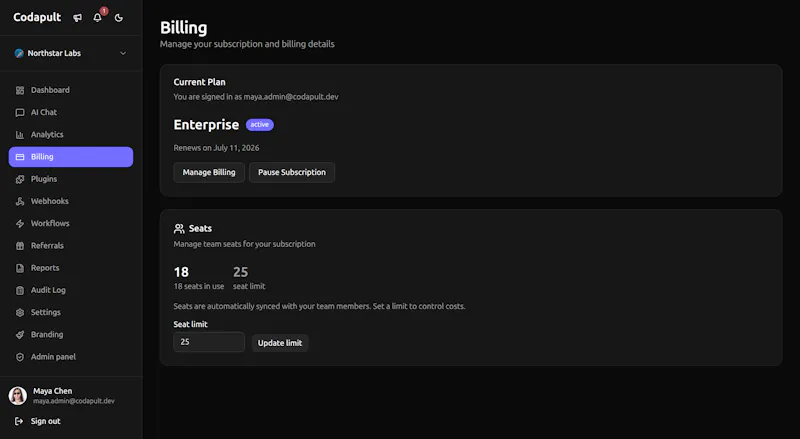This screenshot has height=439, width=800.
Task: Click the Settings gear icon
Action: tap(20, 312)
